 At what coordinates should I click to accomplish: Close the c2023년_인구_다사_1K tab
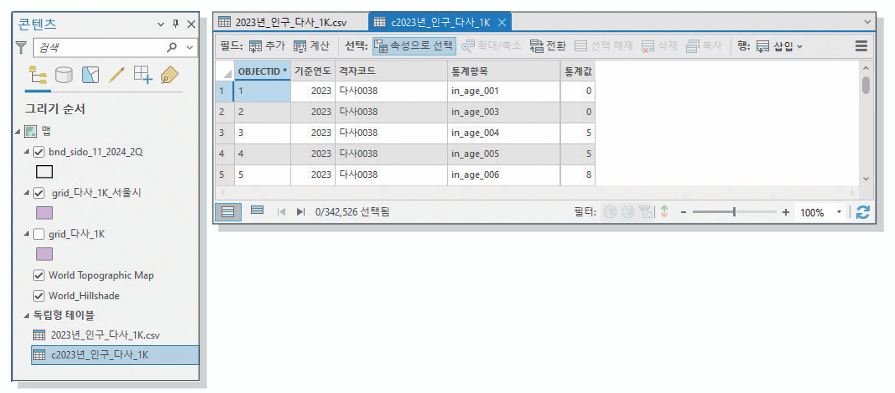coord(502,22)
